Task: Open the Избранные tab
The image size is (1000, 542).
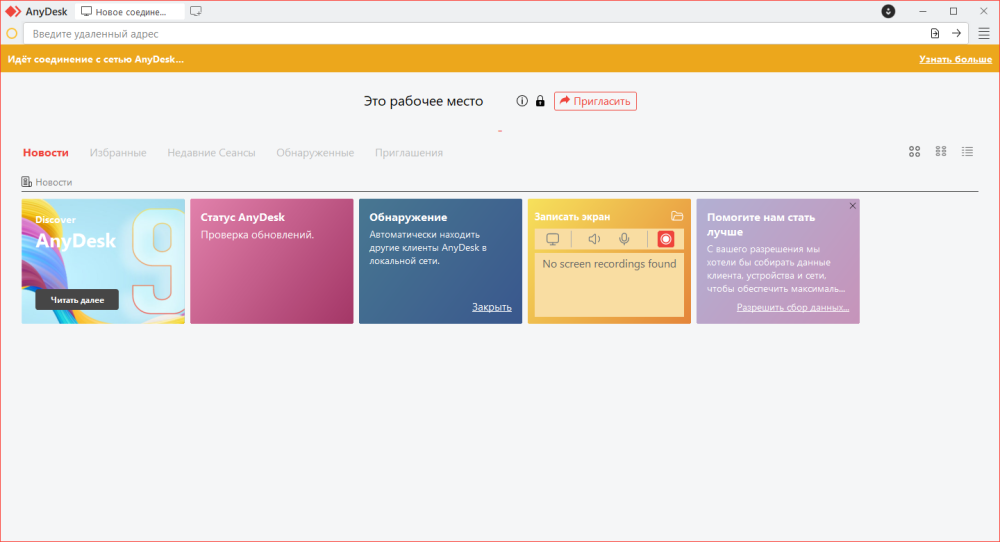Action: [x=118, y=153]
